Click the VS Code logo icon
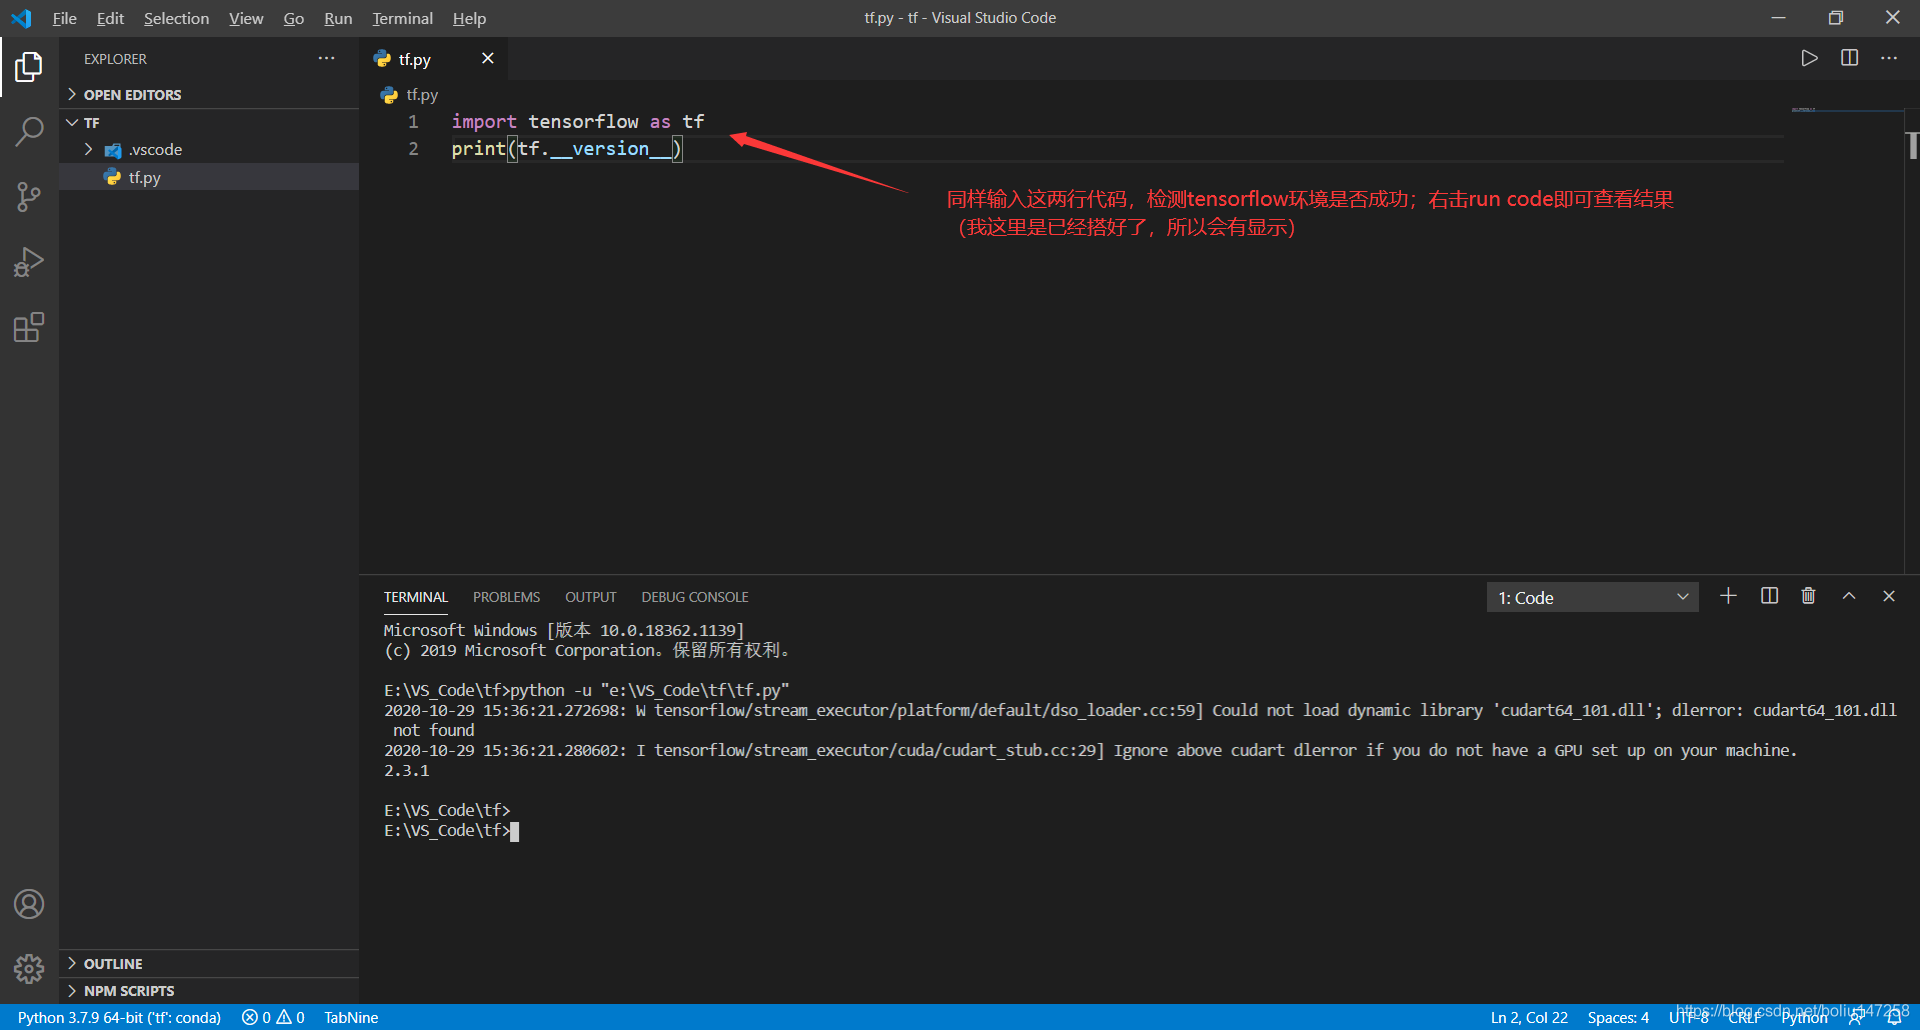 click(21, 18)
